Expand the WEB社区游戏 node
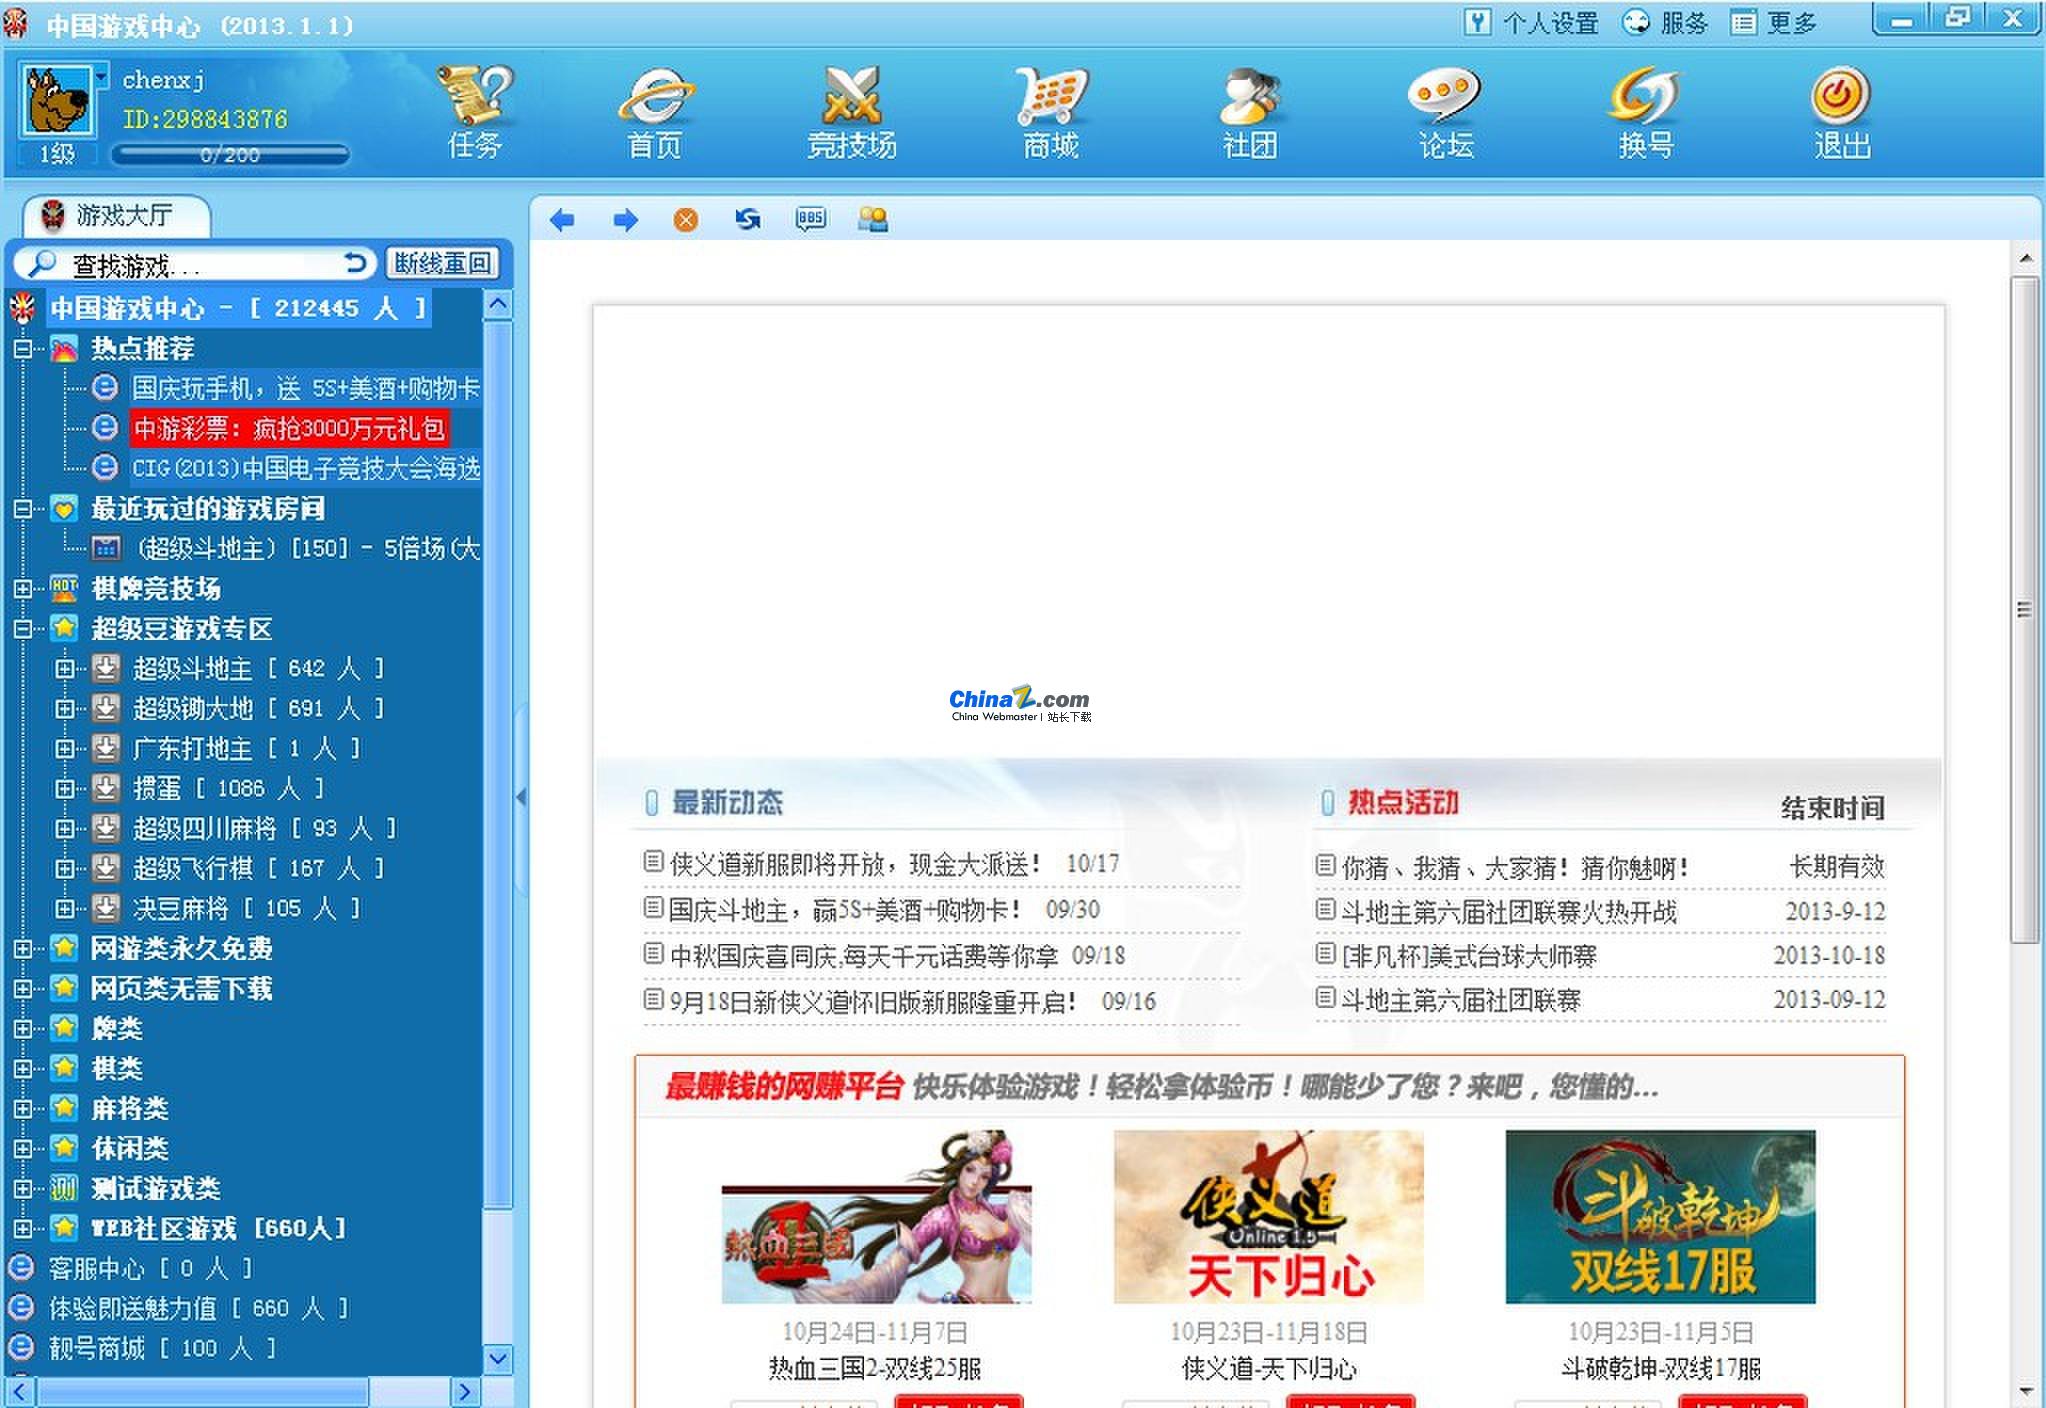Viewport: 2046px width, 1408px height. click(x=23, y=1228)
